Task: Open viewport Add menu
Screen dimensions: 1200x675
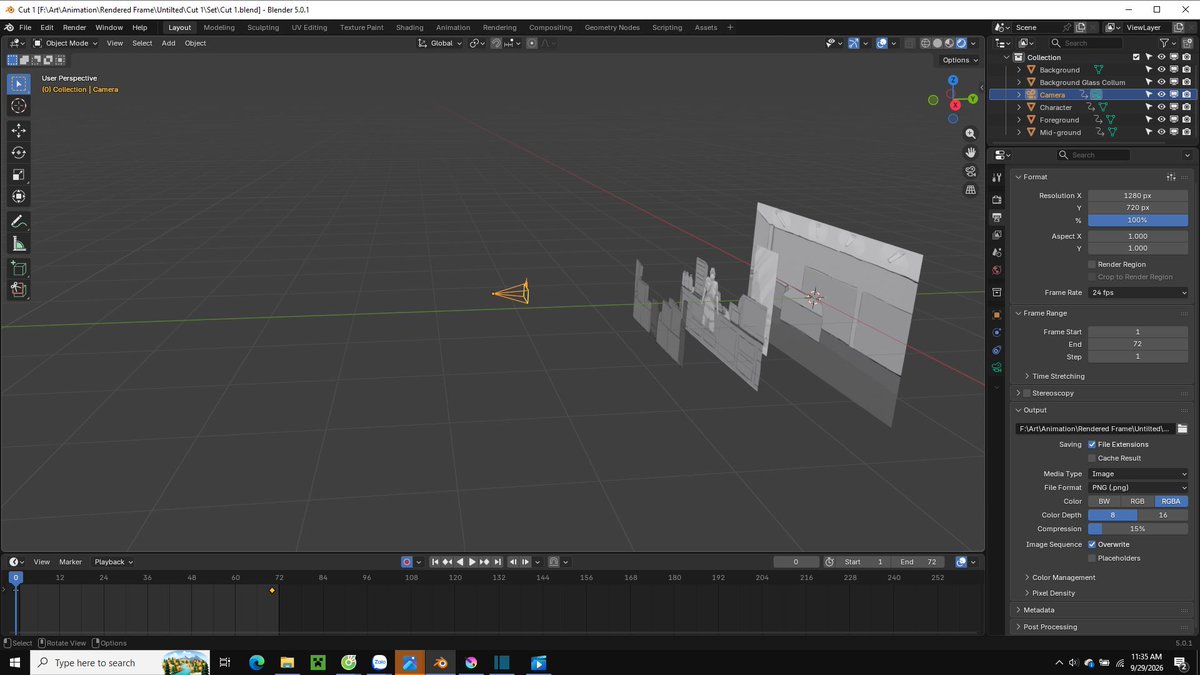Action: point(168,43)
